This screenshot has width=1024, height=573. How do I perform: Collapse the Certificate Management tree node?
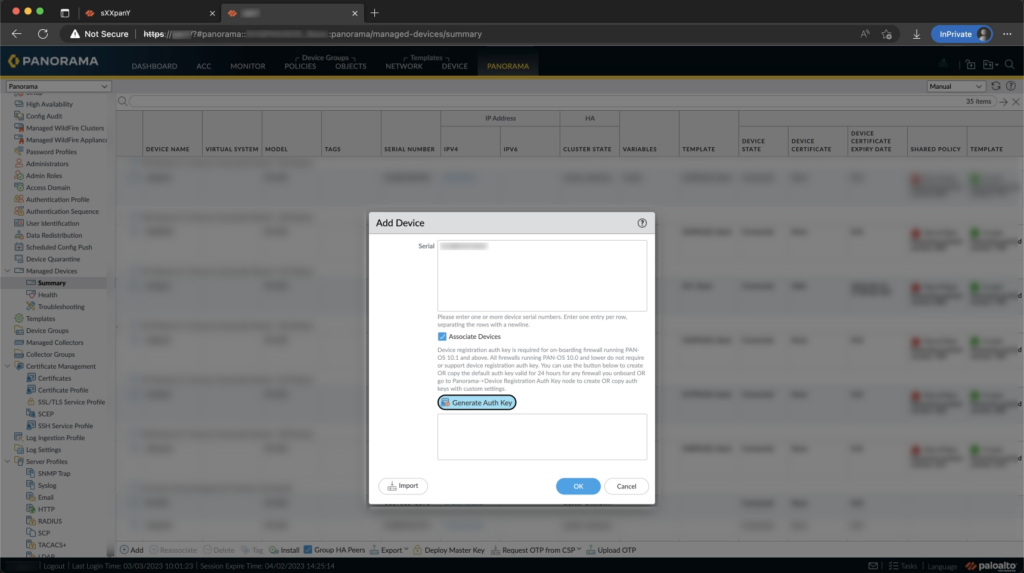pos(7,367)
